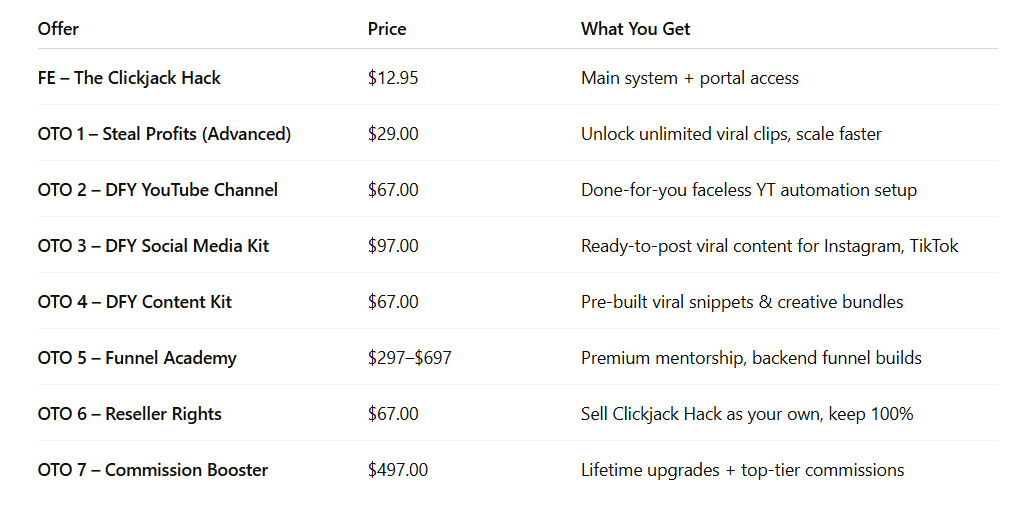The width and height of the screenshot is (1024, 506).
Task: Select OTO 6 – Reseller Rights cell
Action: (x=130, y=414)
